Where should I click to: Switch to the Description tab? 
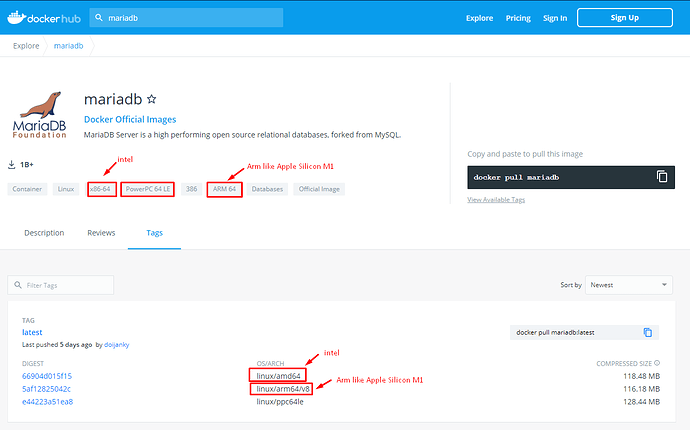(x=44, y=233)
